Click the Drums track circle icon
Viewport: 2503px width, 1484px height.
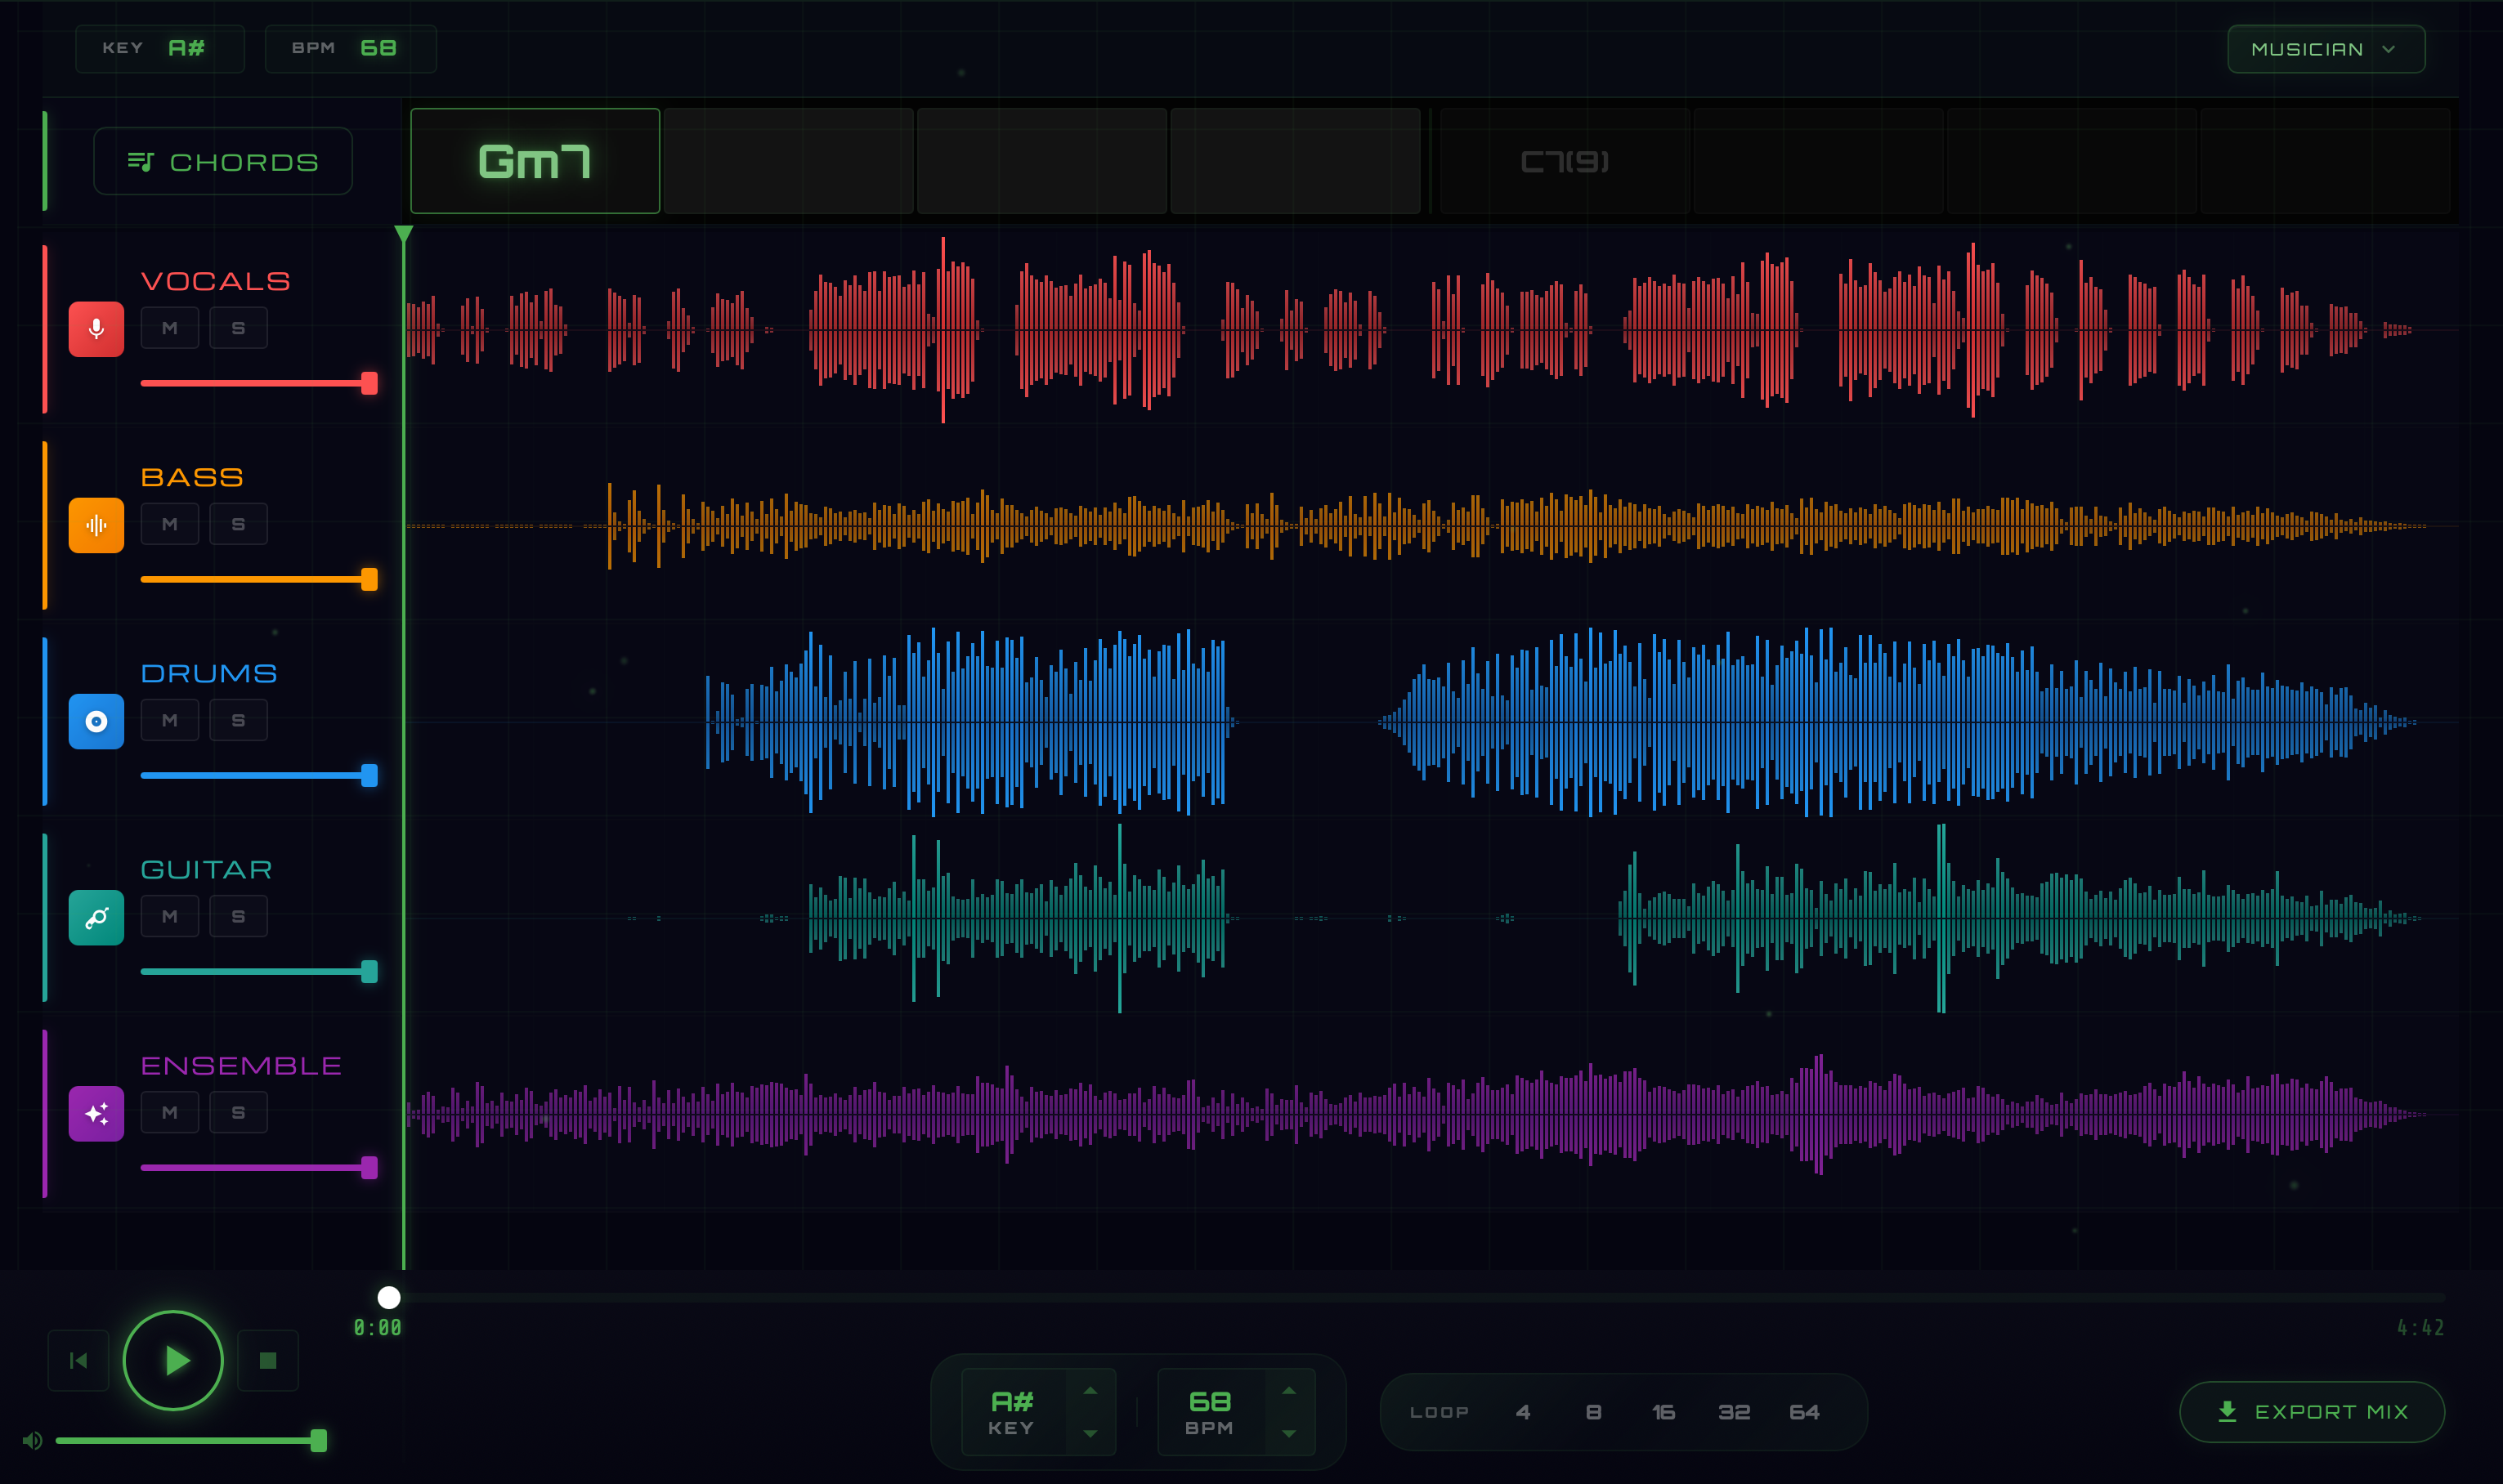pyautogui.click(x=96, y=720)
